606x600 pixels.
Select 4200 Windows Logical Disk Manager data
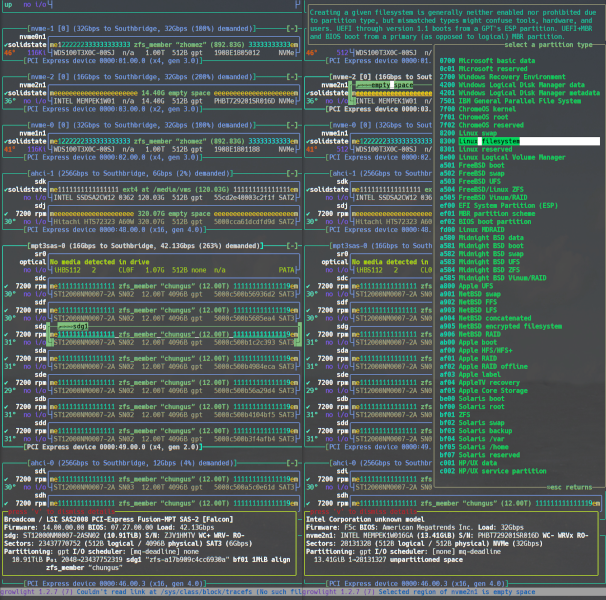(512, 85)
